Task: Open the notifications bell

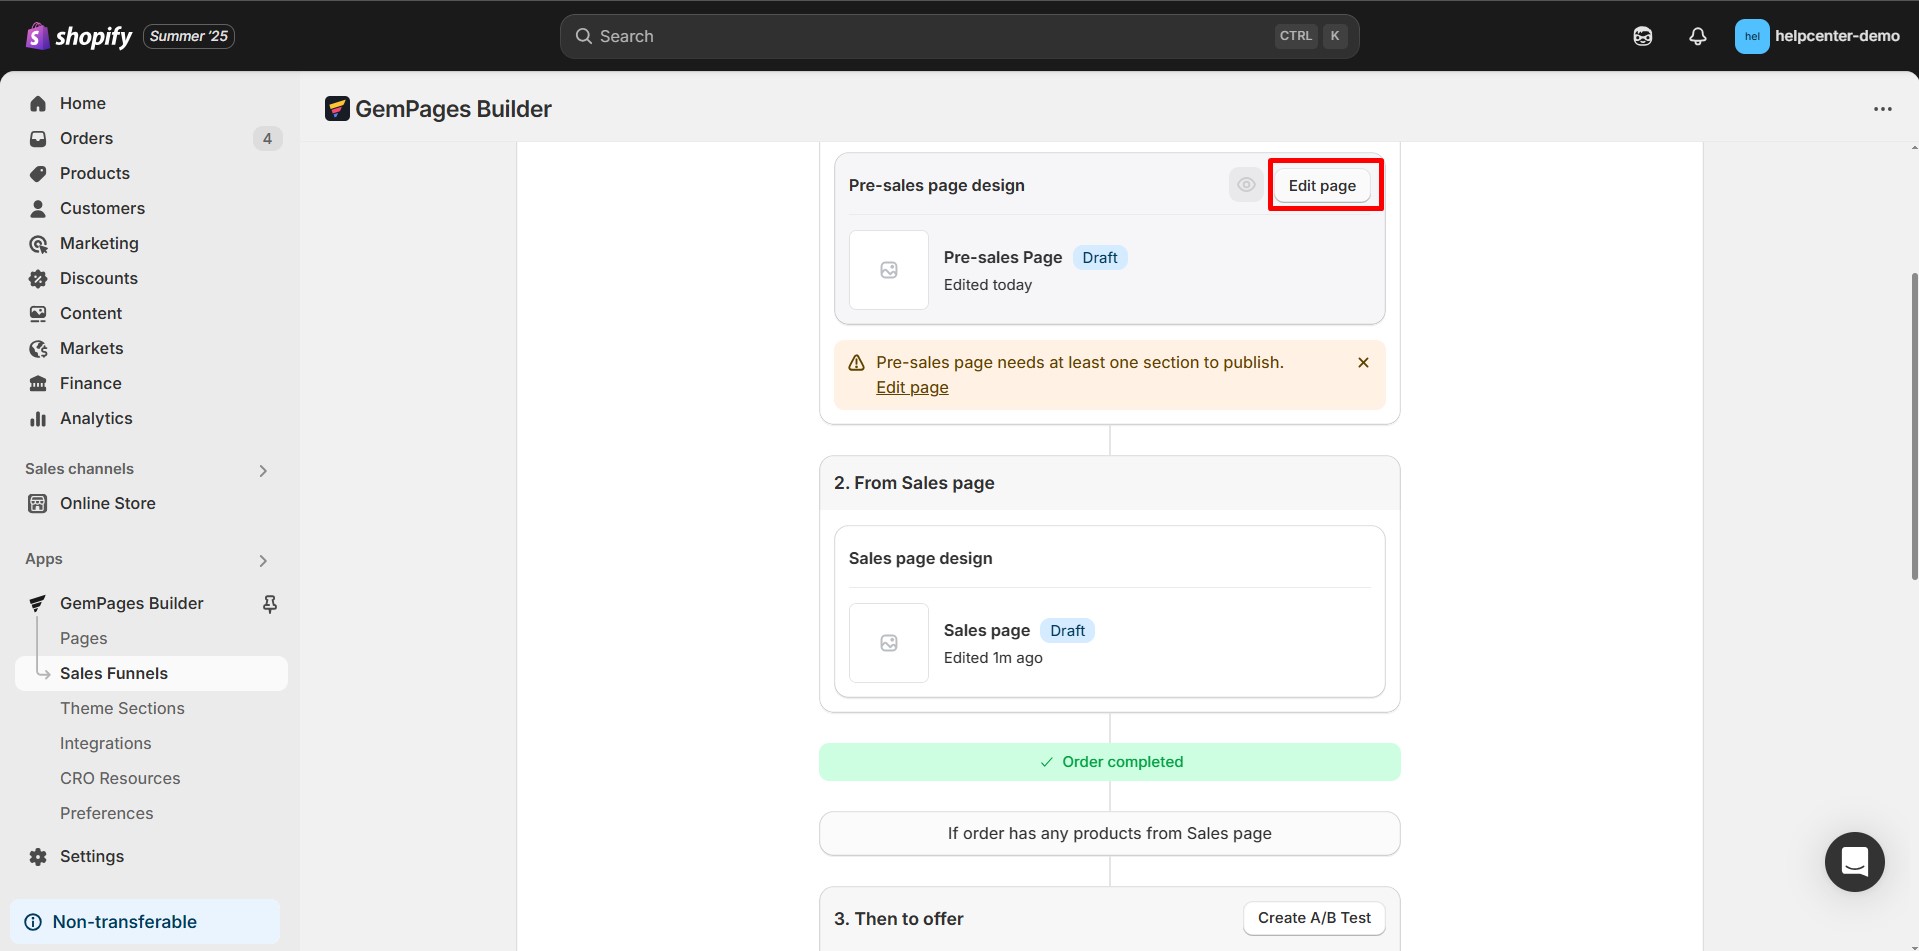Action: pos(1697,36)
